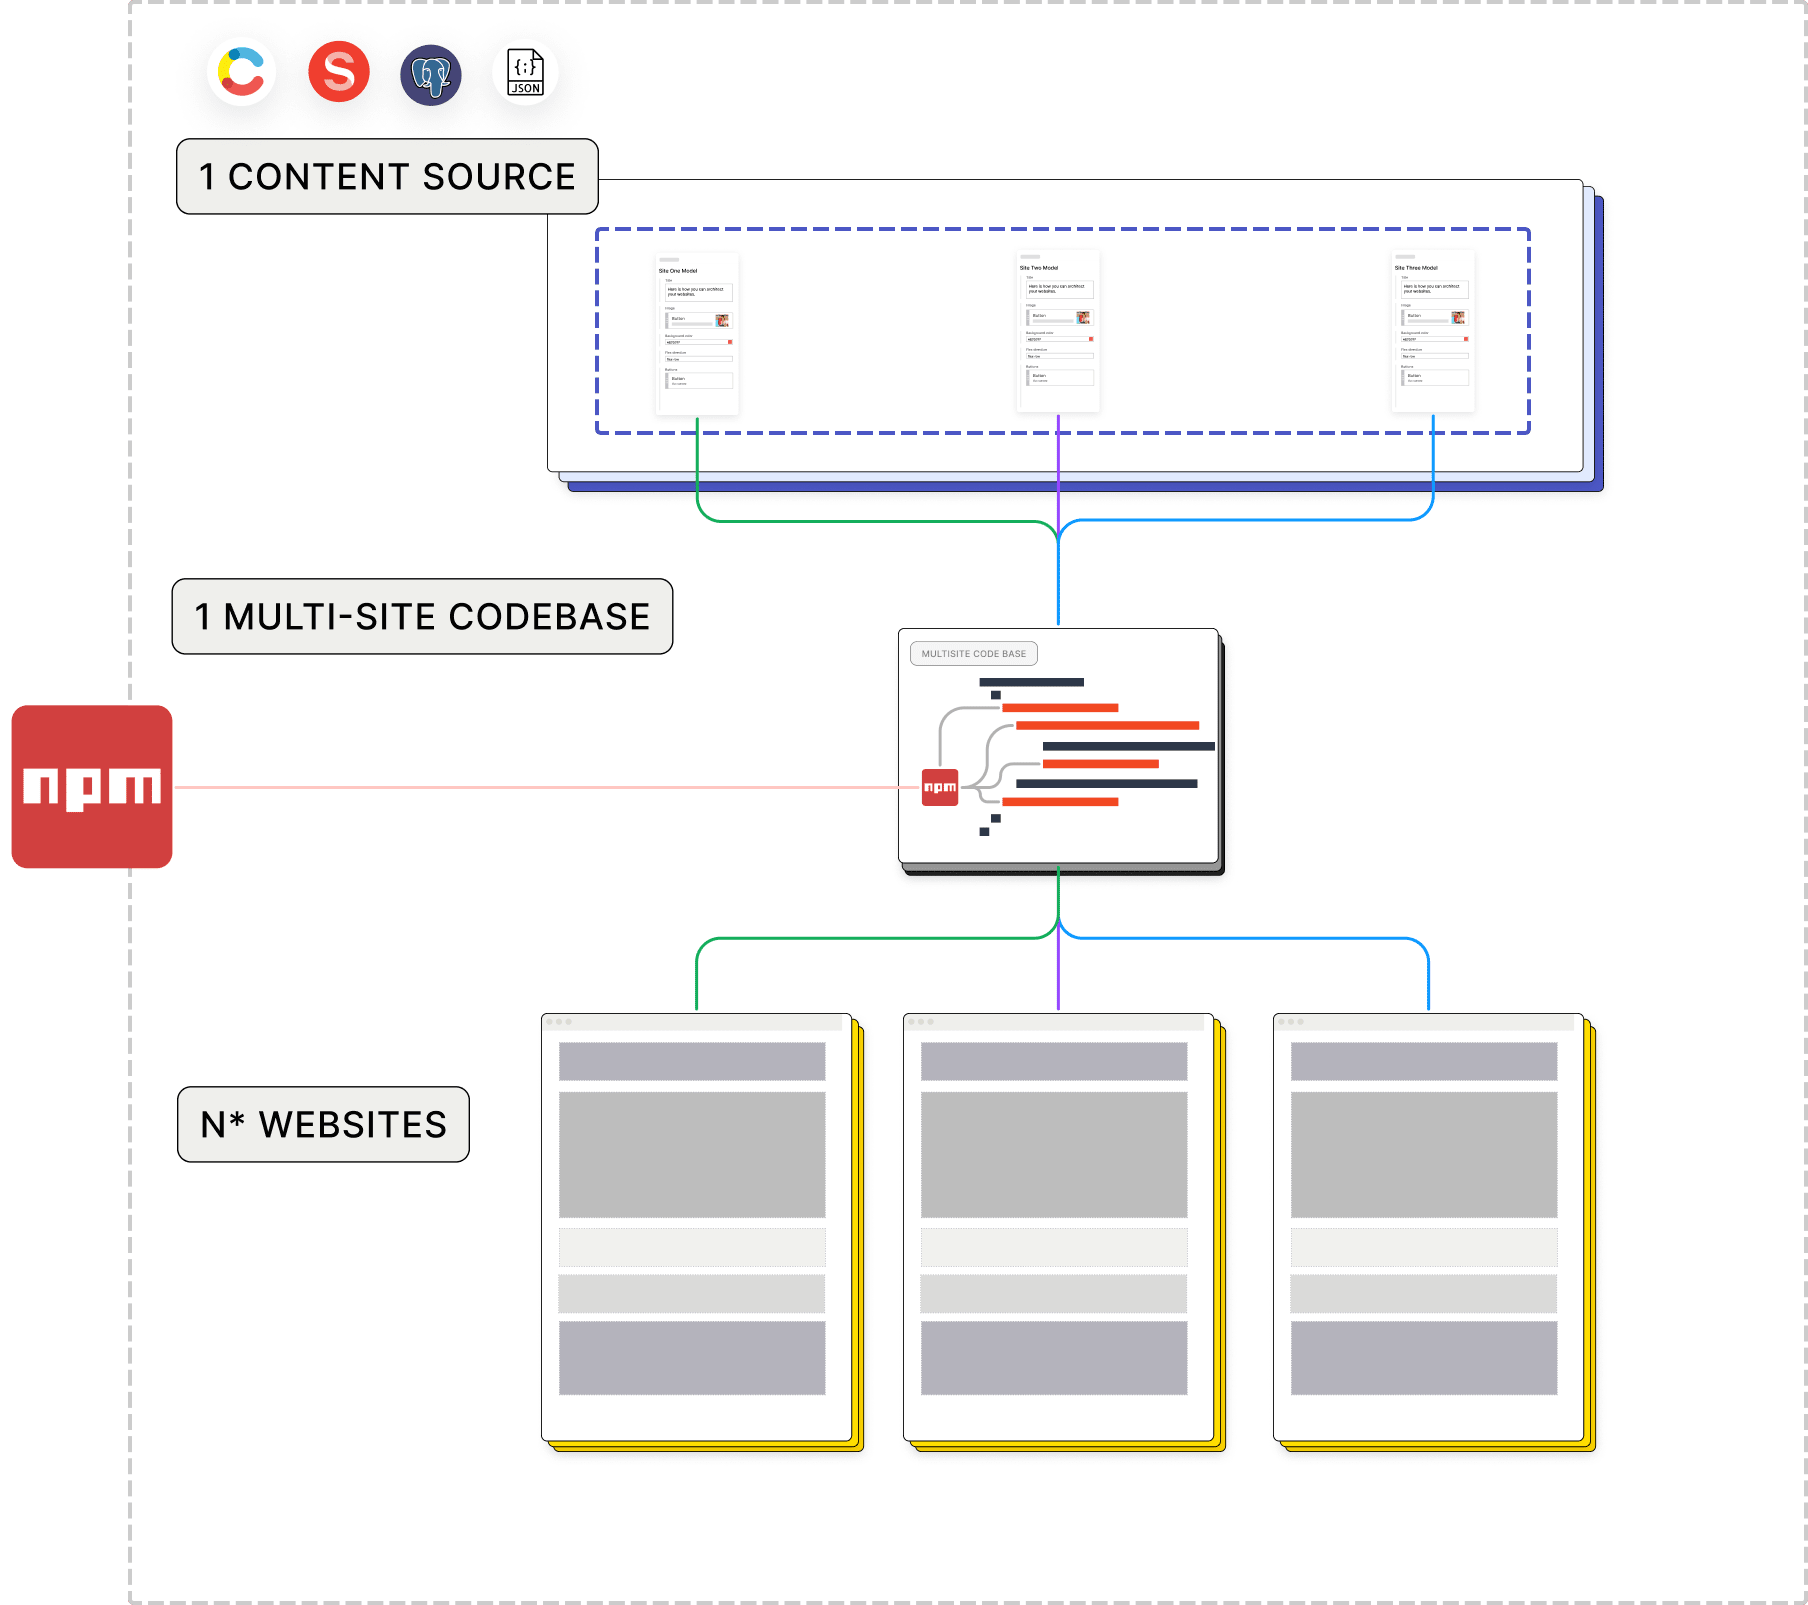Select the N* WEBSITES label

[323, 1125]
